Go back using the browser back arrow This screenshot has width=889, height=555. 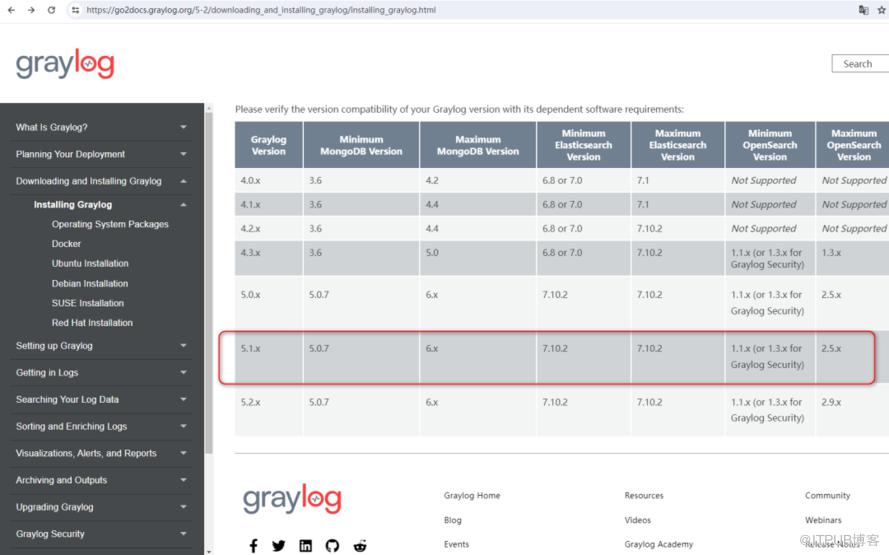pyautogui.click(x=11, y=10)
